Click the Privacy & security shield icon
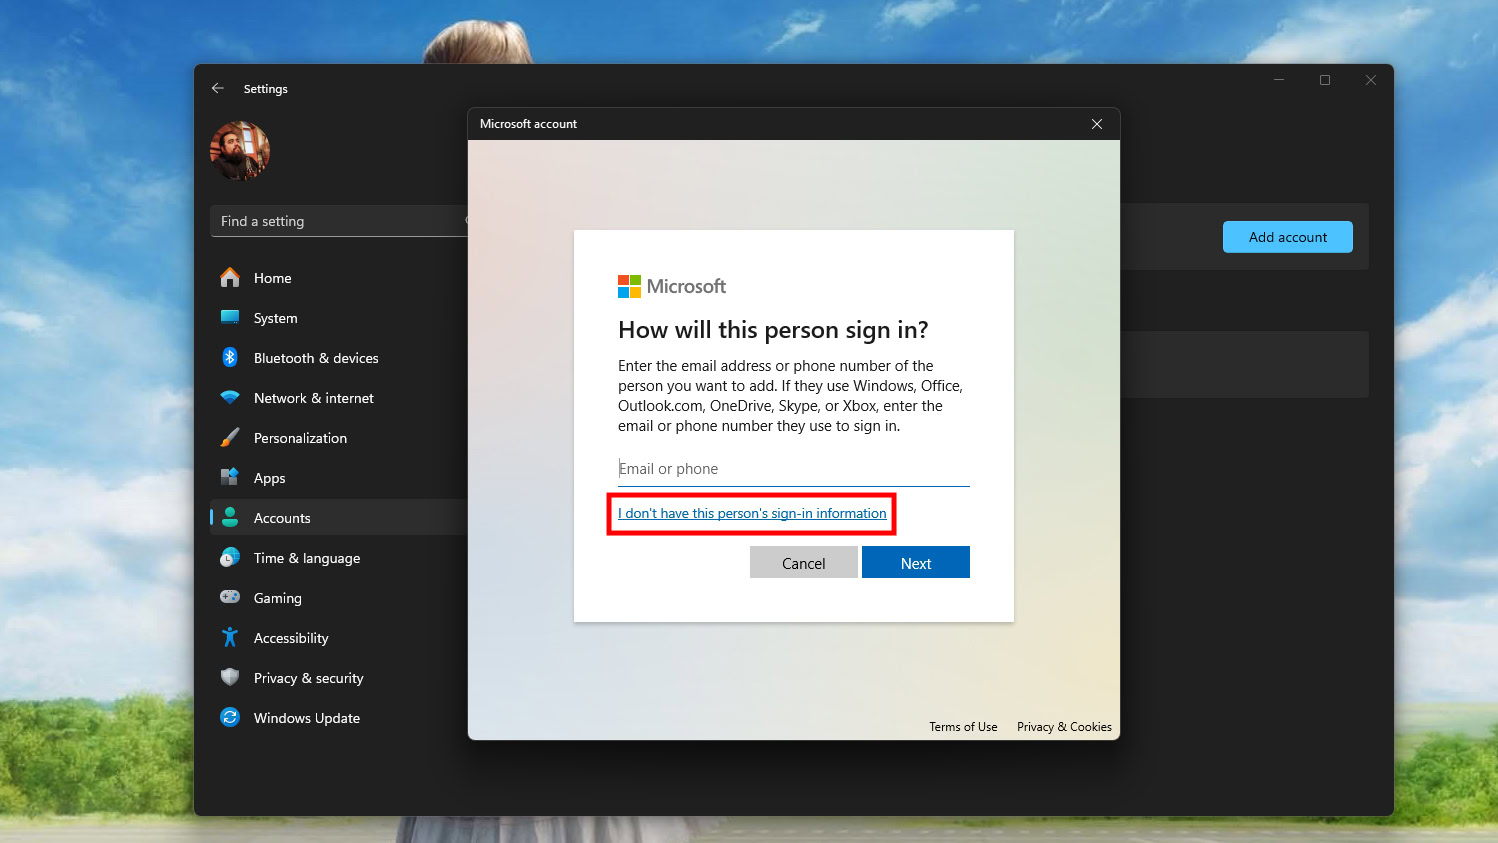 230,678
